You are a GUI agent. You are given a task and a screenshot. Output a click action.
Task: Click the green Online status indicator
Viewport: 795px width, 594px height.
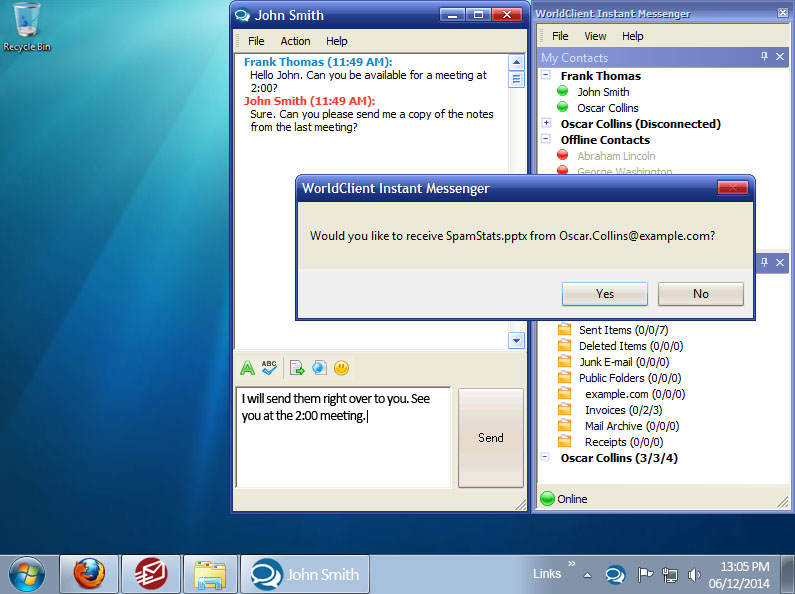click(548, 499)
